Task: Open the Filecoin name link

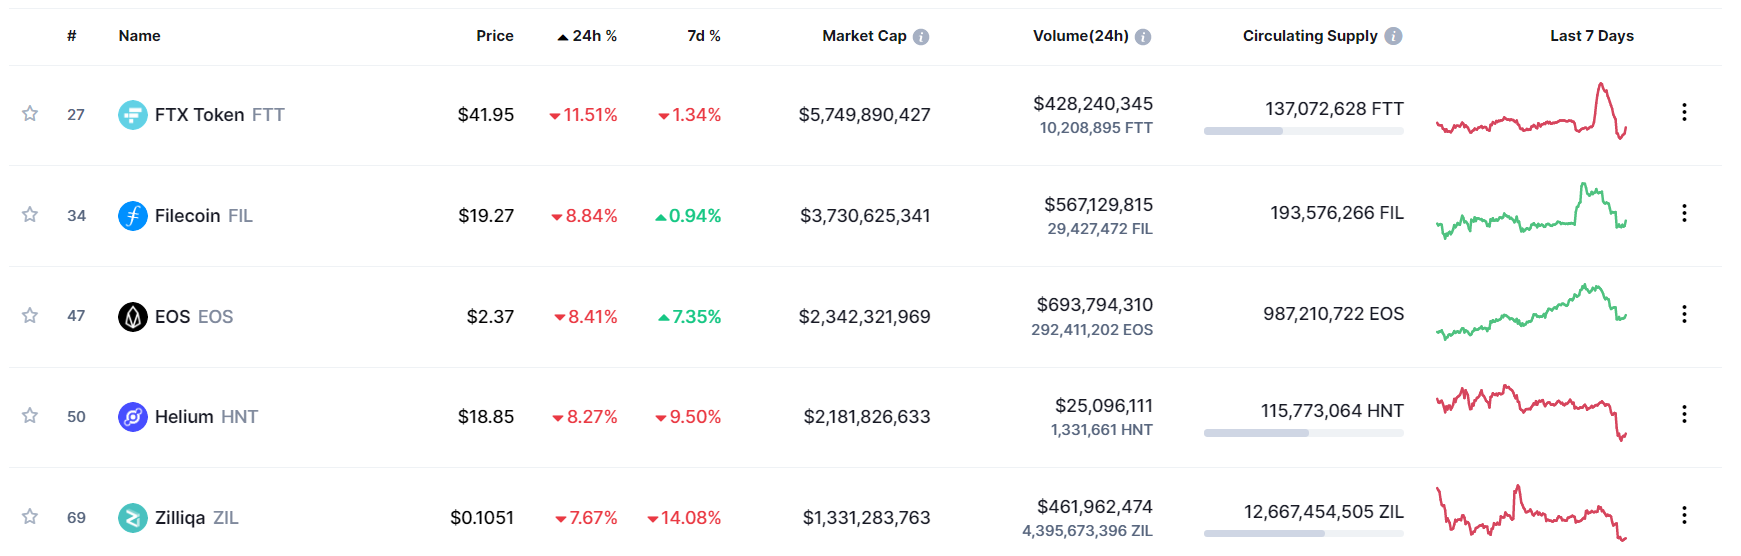Action: (x=187, y=216)
